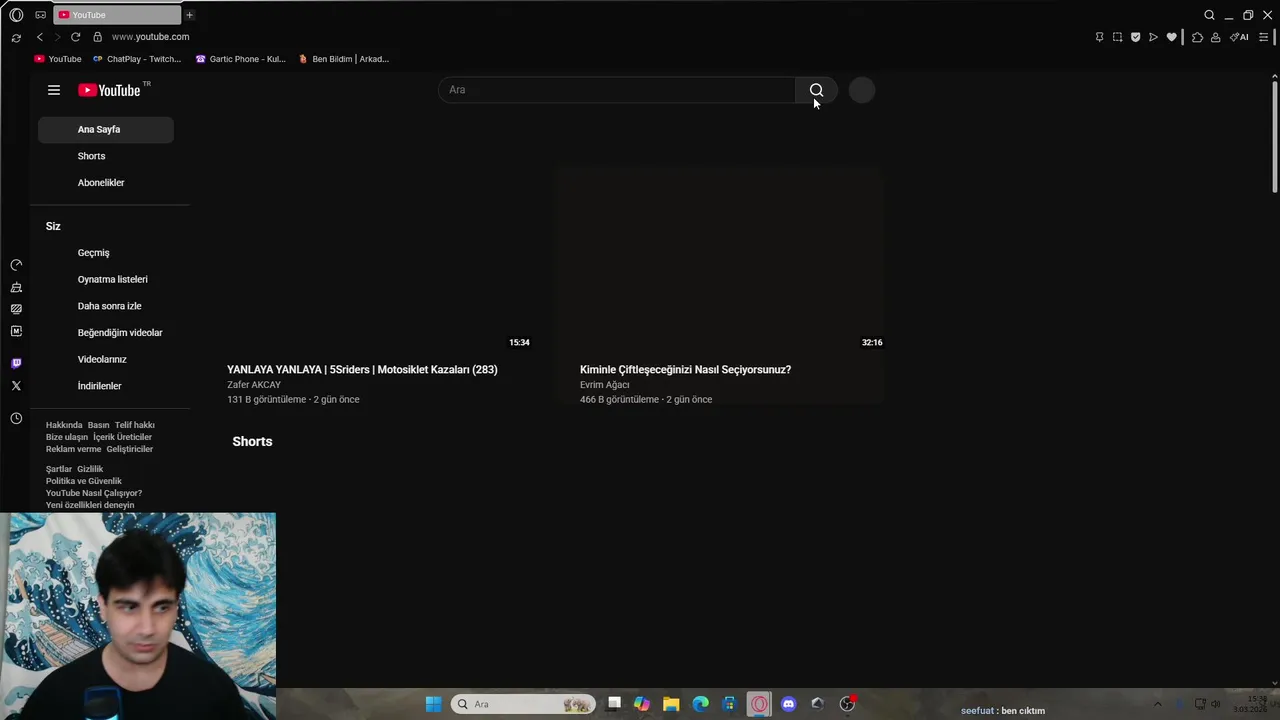
Task: Open the ChatPlay - Twitch bookmark
Action: (137, 59)
